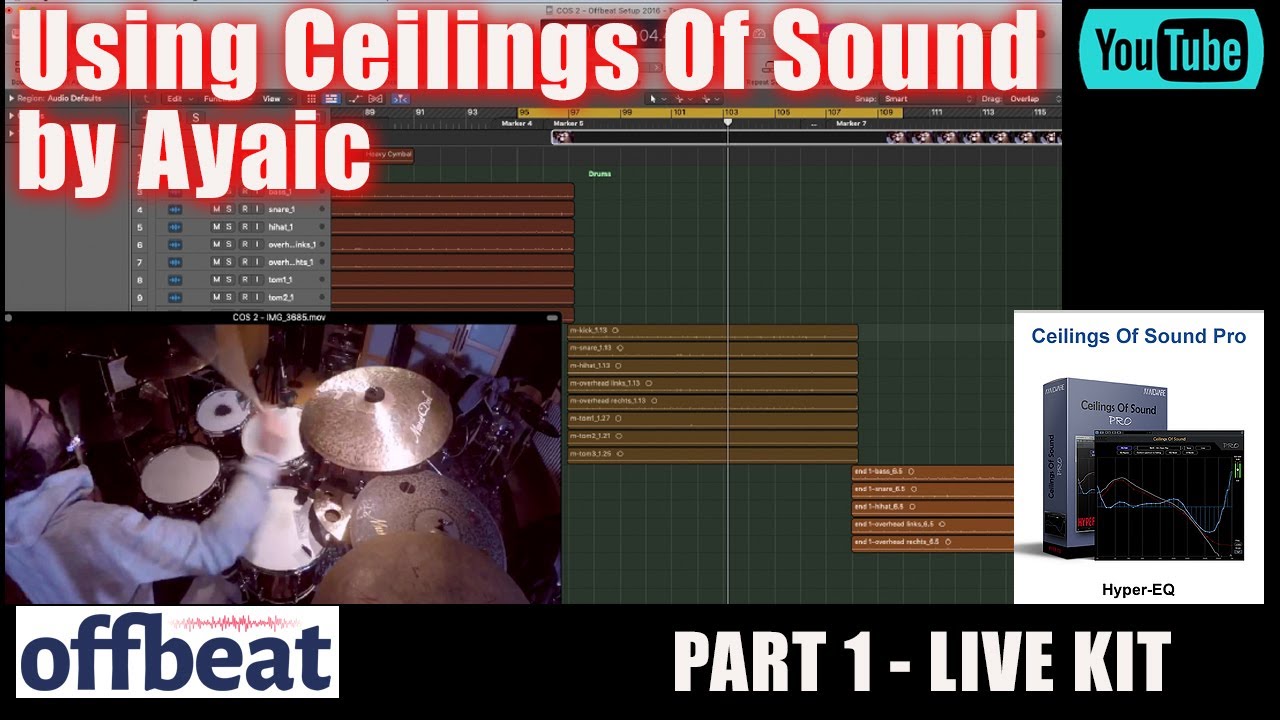Mute the snare_1 track

coord(216,210)
